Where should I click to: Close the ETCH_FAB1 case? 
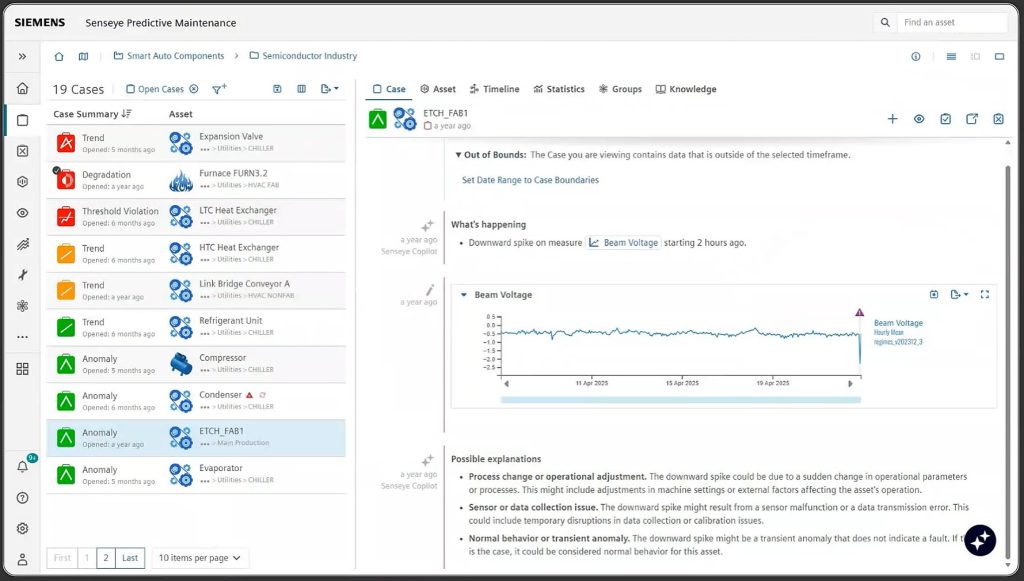[999, 119]
